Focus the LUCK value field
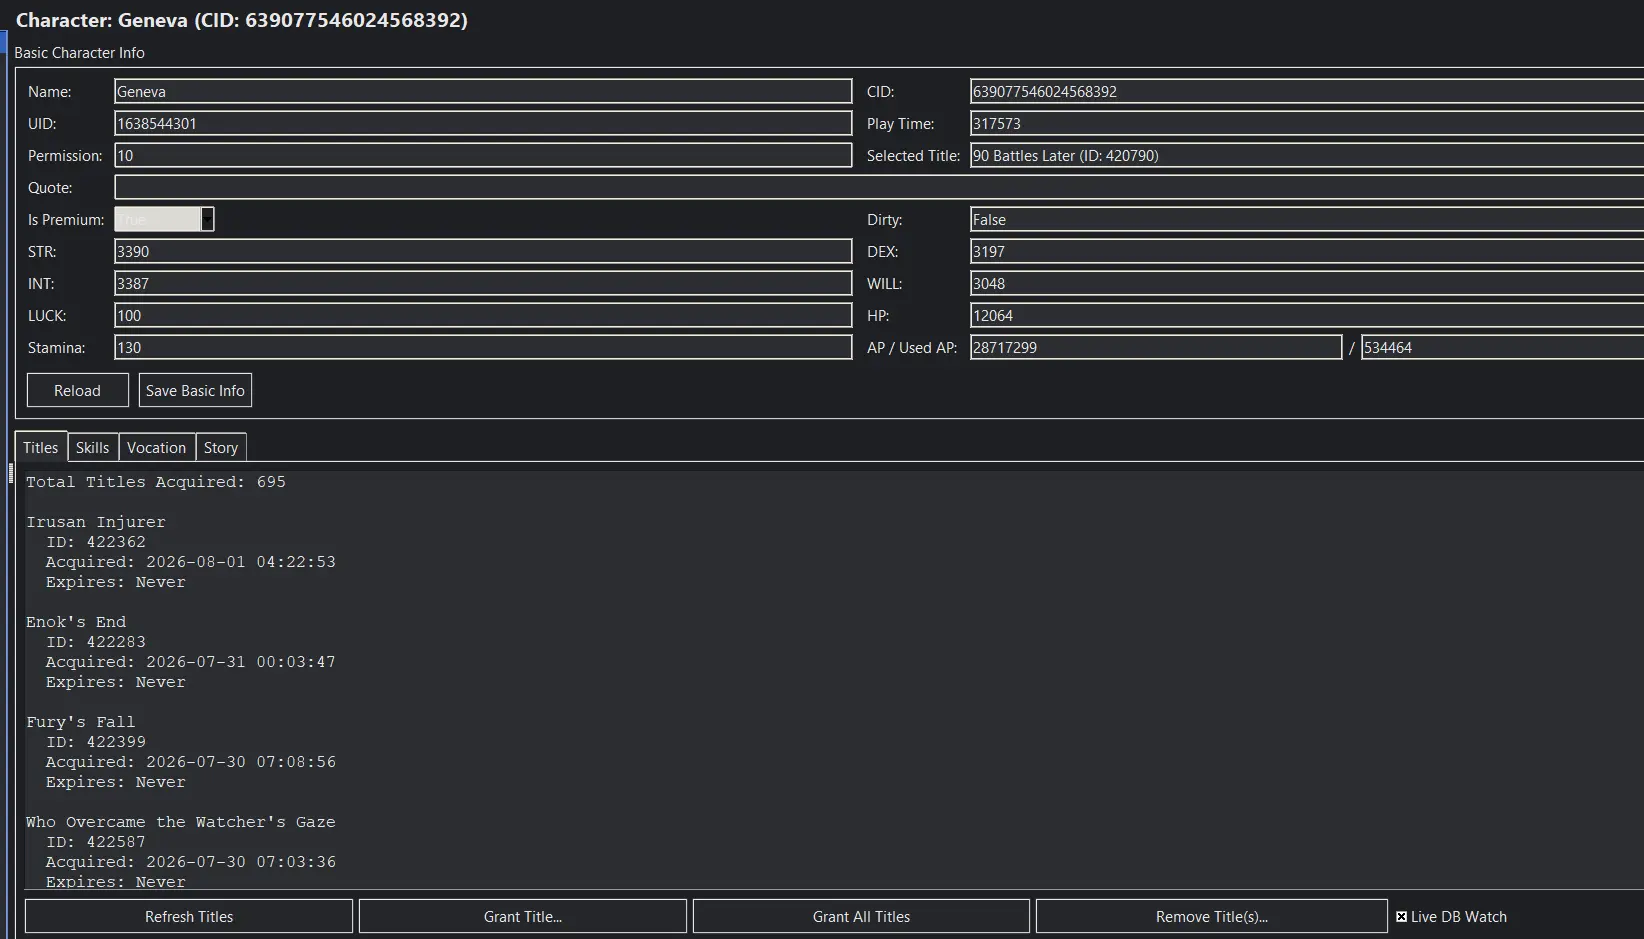The image size is (1644, 939). 483,315
